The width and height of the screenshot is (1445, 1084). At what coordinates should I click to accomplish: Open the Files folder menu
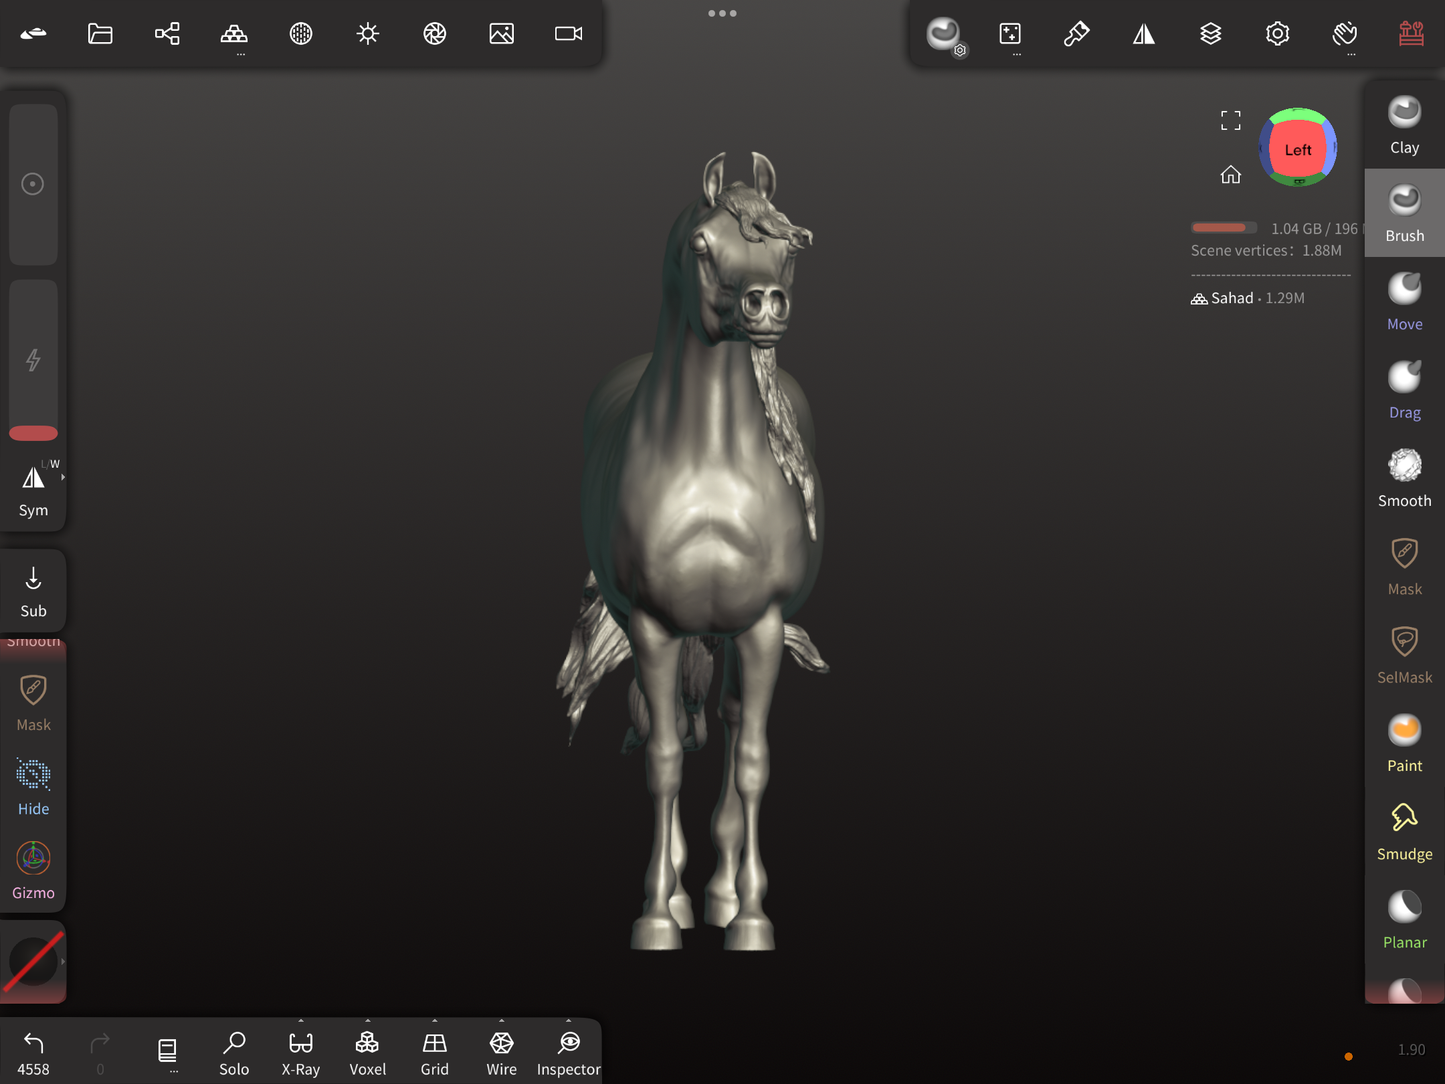(x=100, y=34)
